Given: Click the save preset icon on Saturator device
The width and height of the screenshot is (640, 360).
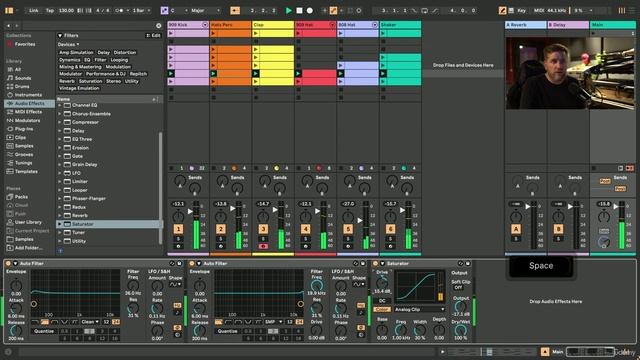Looking at the screenshot, I should (x=467, y=264).
